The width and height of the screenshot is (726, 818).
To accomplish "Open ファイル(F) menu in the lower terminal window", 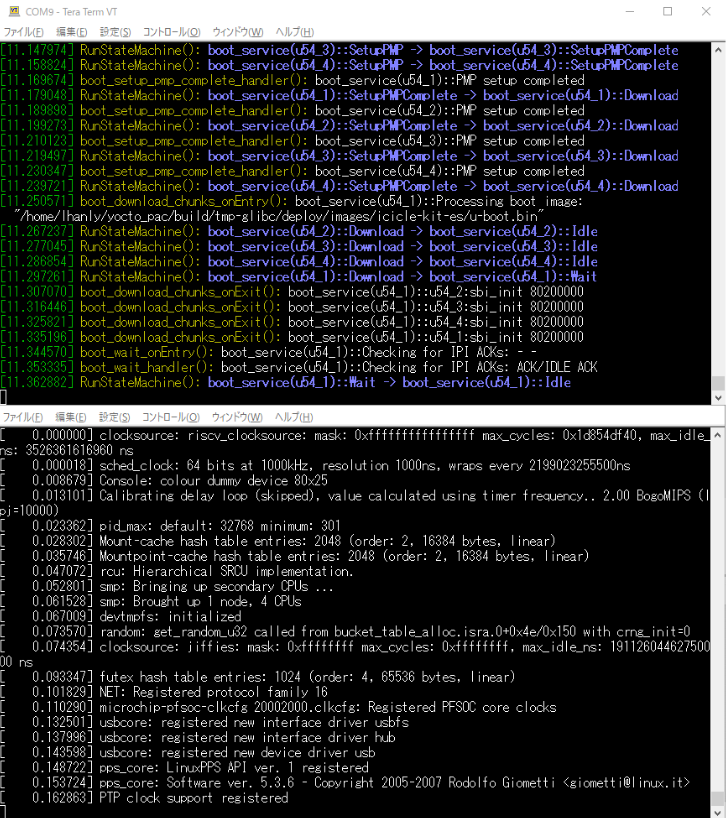I will pos(23,417).
